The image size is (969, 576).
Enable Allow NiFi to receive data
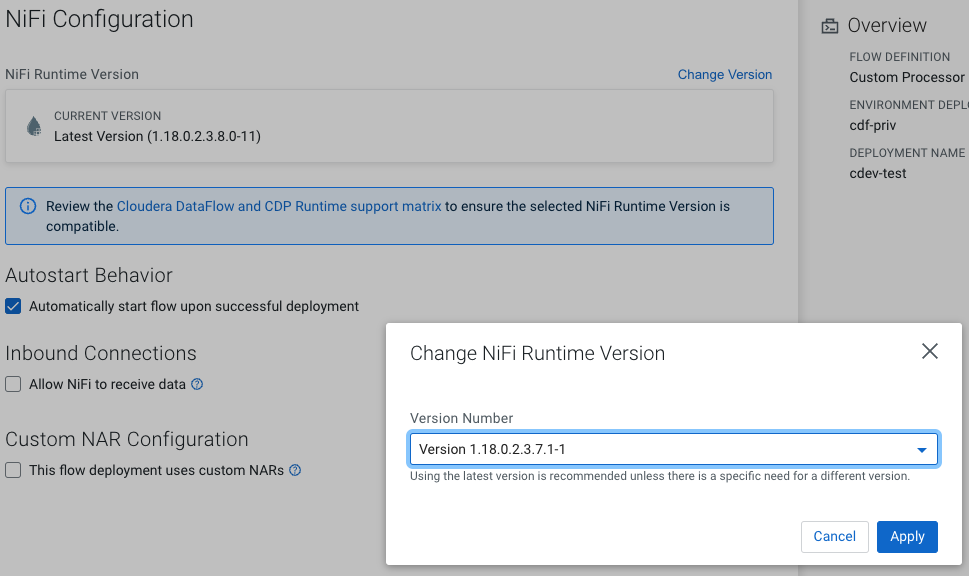click(x=13, y=384)
